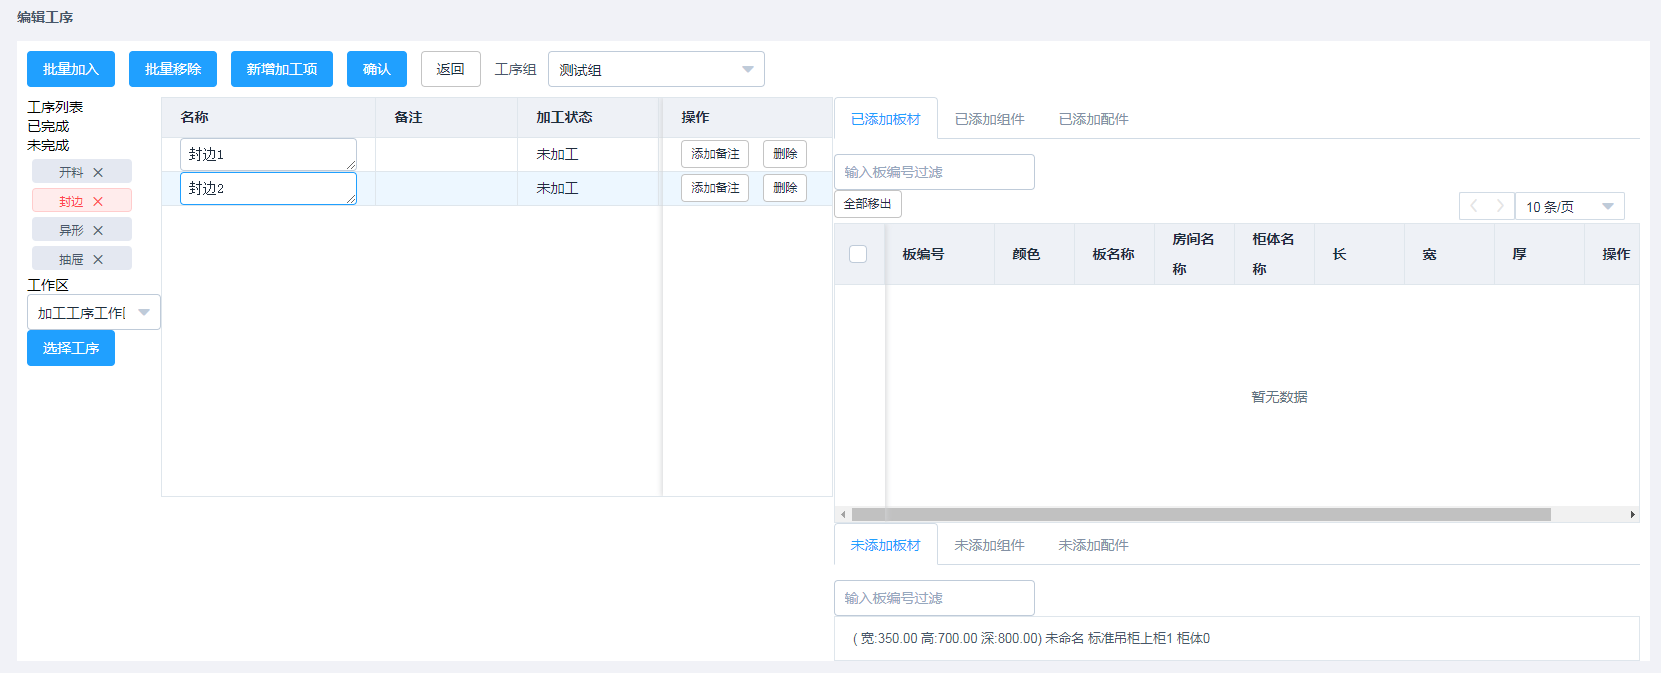Open the 工序组 测试组 dropdown

(x=656, y=70)
